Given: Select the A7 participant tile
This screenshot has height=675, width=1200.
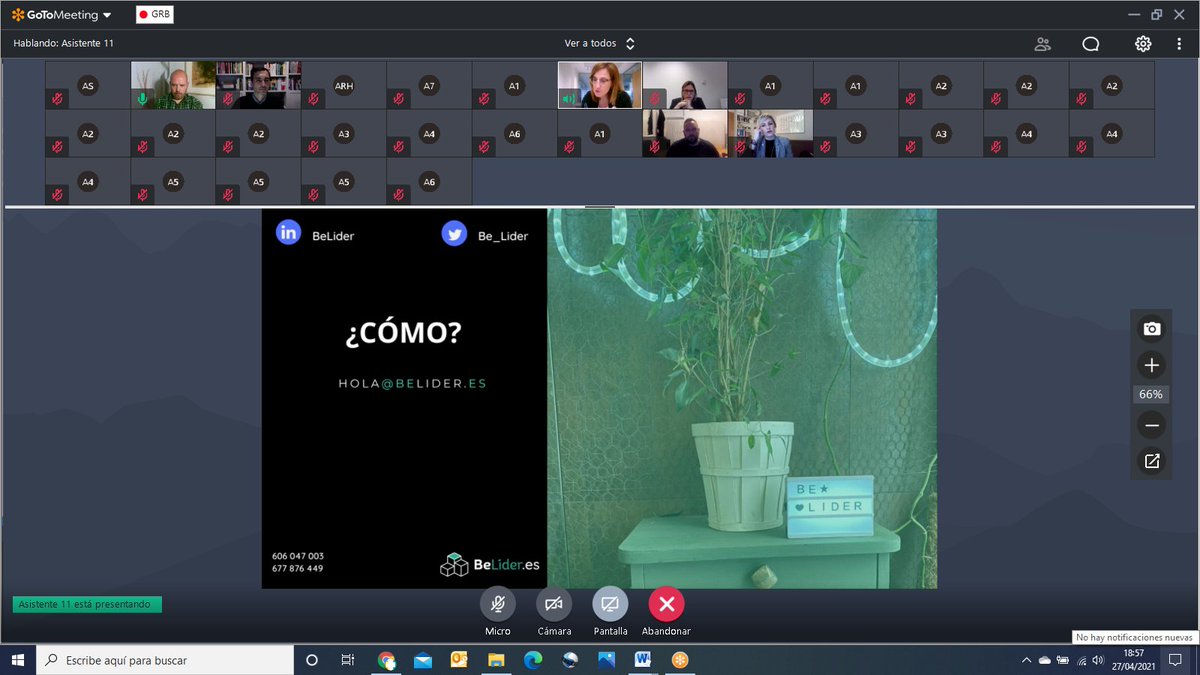Looking at the screenshot, I should click(429, 85).
